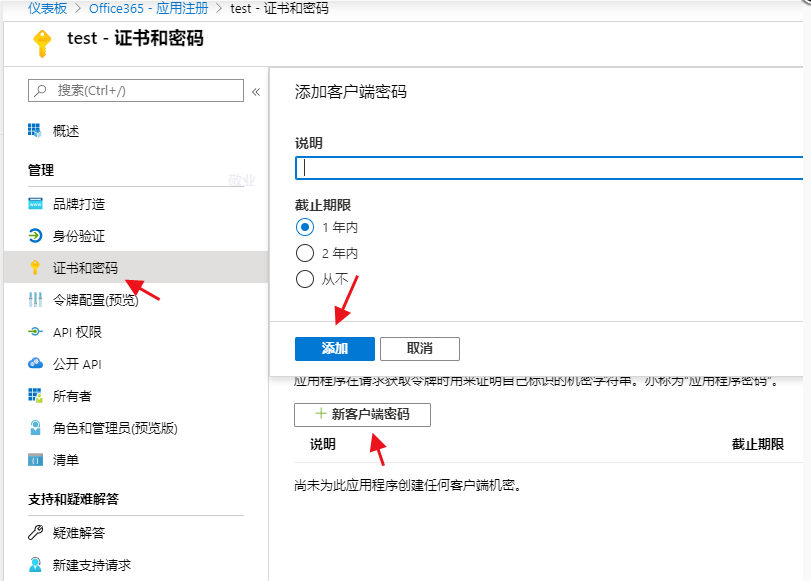The height and width of the screenshot is (581, 811).
Task: Click the yellow key icon beside the page title
Action: pyautogui.click(x=42, y=43)
